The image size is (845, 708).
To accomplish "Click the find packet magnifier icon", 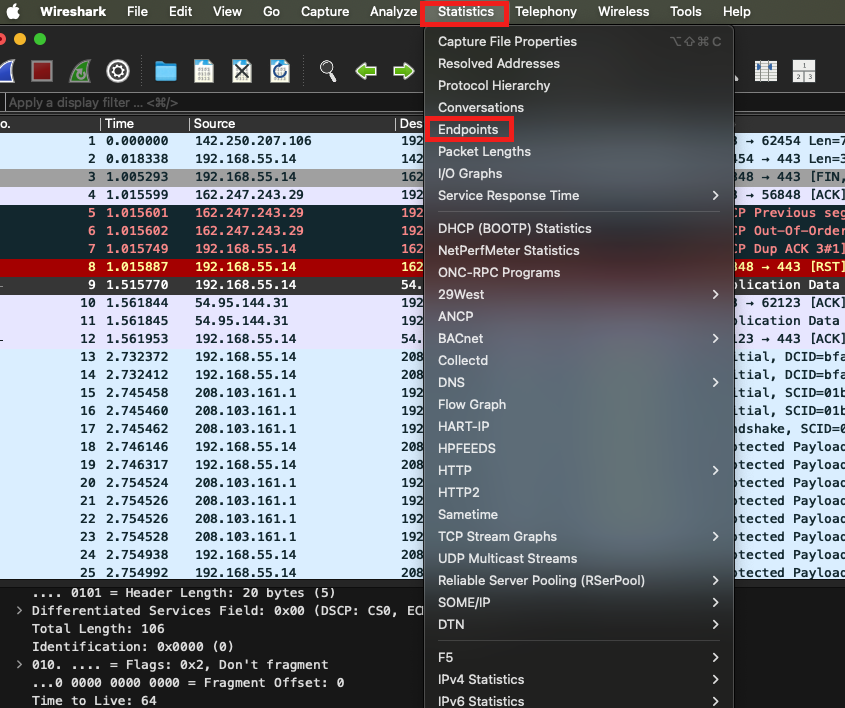I will 328,71.
